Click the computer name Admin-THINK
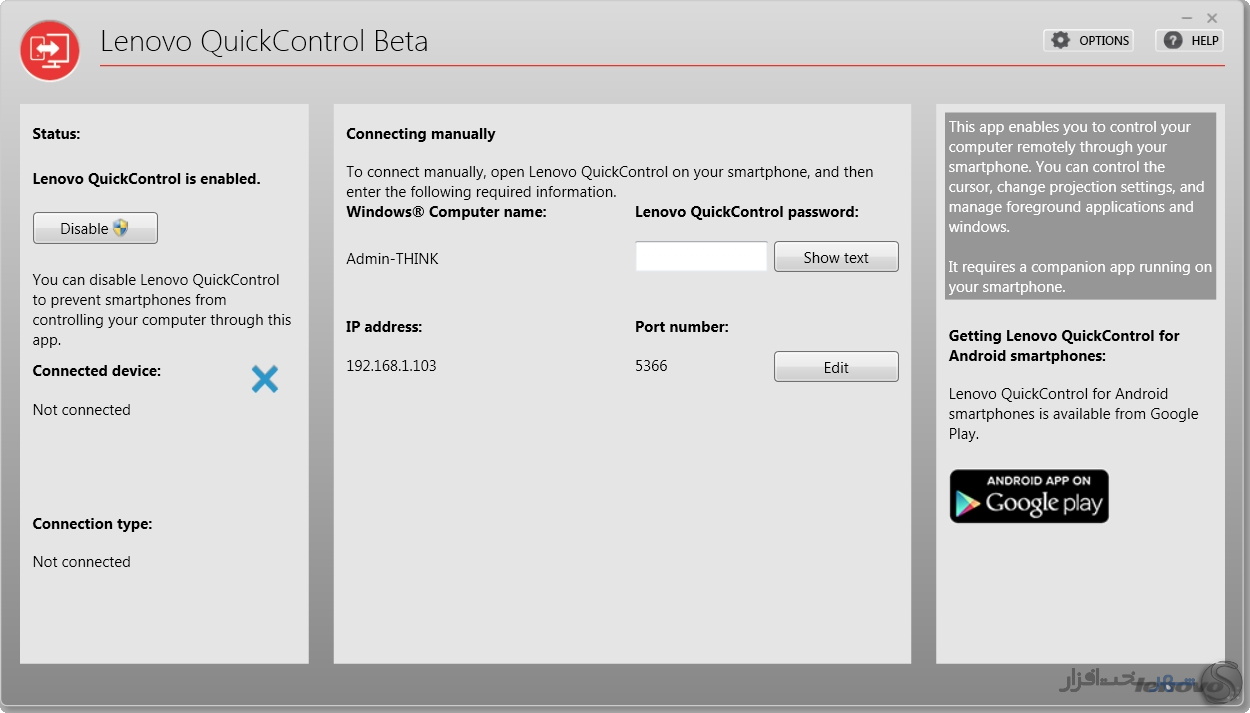 [x=392, y=258]
